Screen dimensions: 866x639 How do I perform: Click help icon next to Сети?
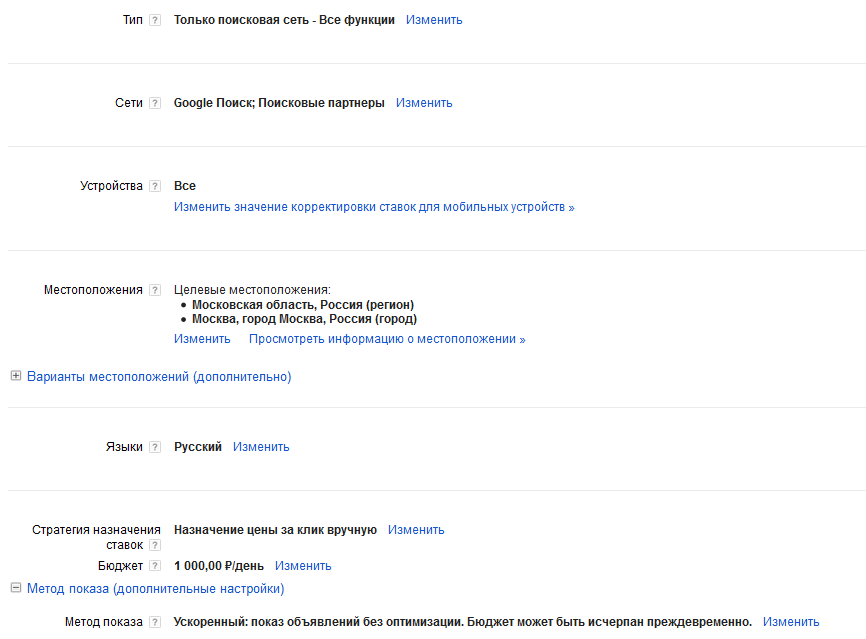coord(154,103)
